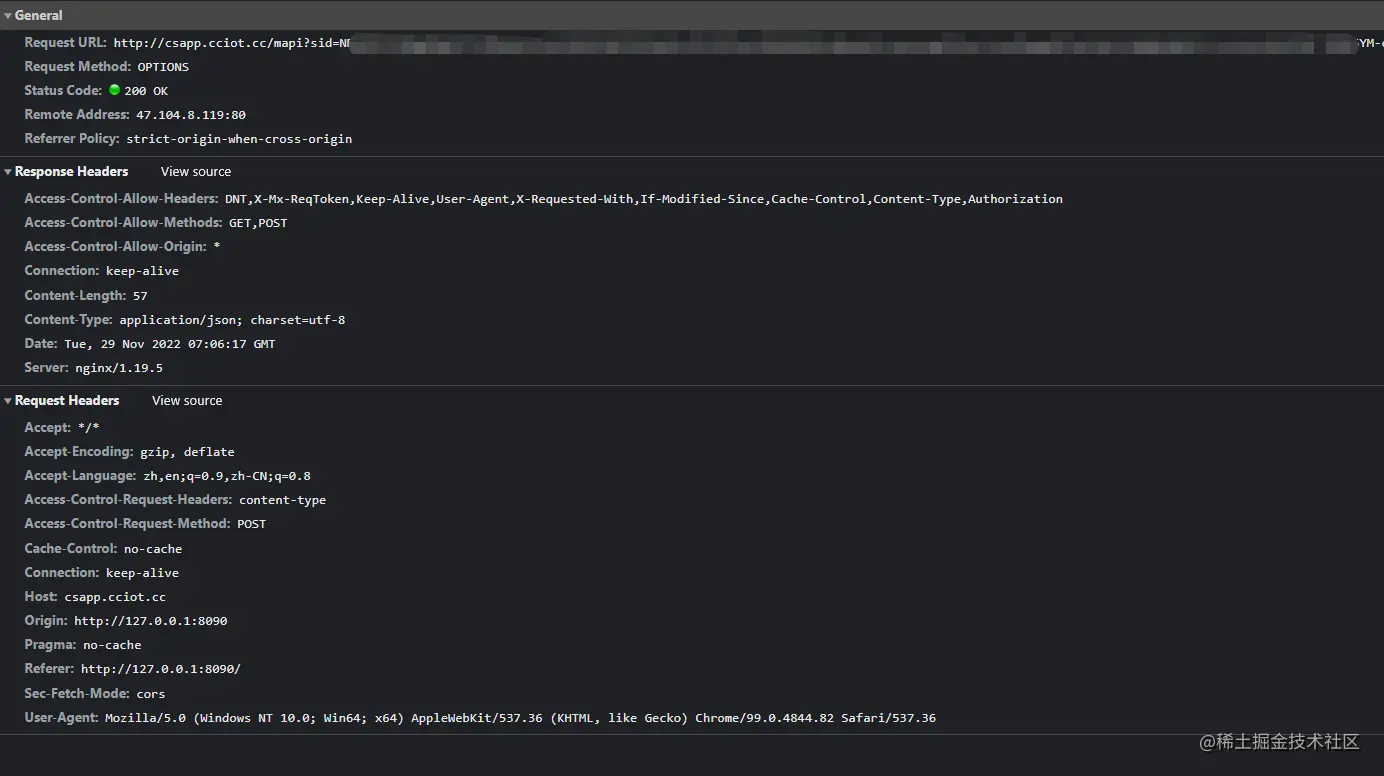This screenshot has width=1384, height=776.
Task: Collapse the Request Headers section triangle
Action: [8, 401]
